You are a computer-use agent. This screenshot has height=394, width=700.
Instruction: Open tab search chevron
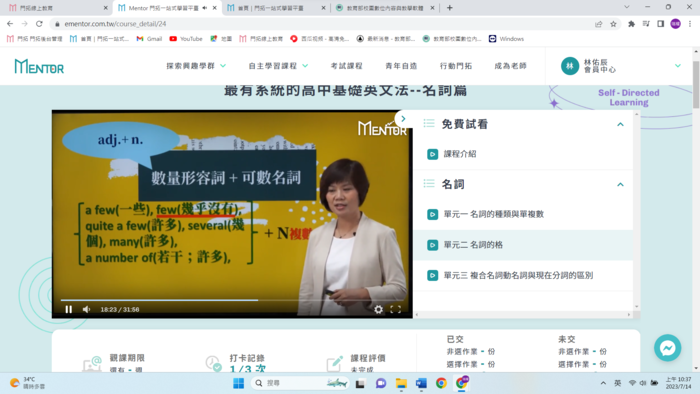pos(627,7)
